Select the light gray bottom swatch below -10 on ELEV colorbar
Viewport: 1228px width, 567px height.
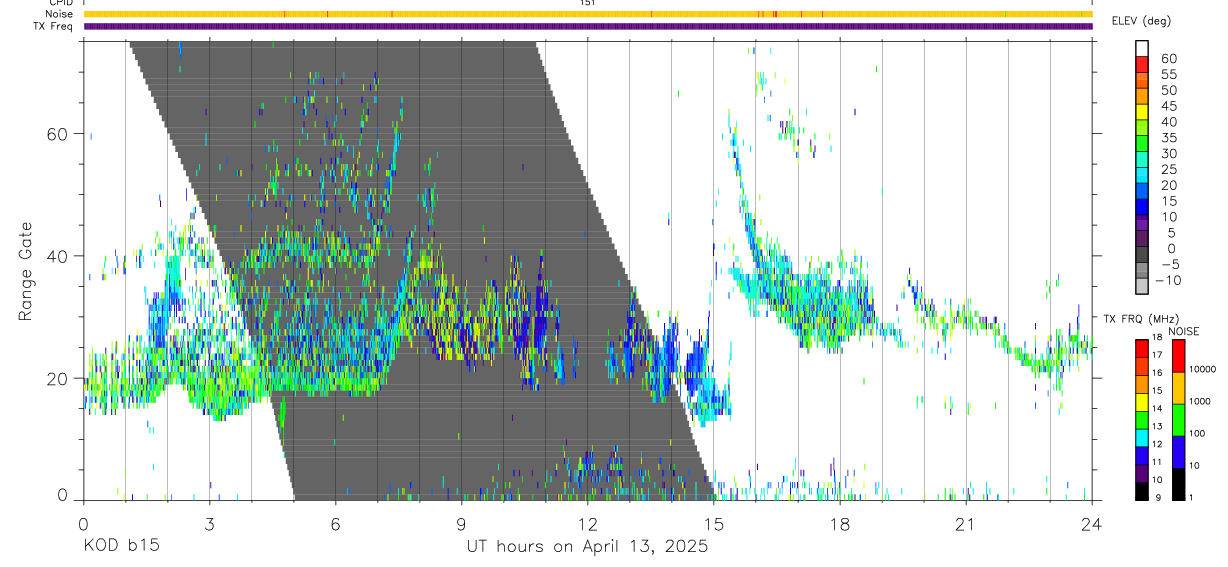[x=1142, y=286]
